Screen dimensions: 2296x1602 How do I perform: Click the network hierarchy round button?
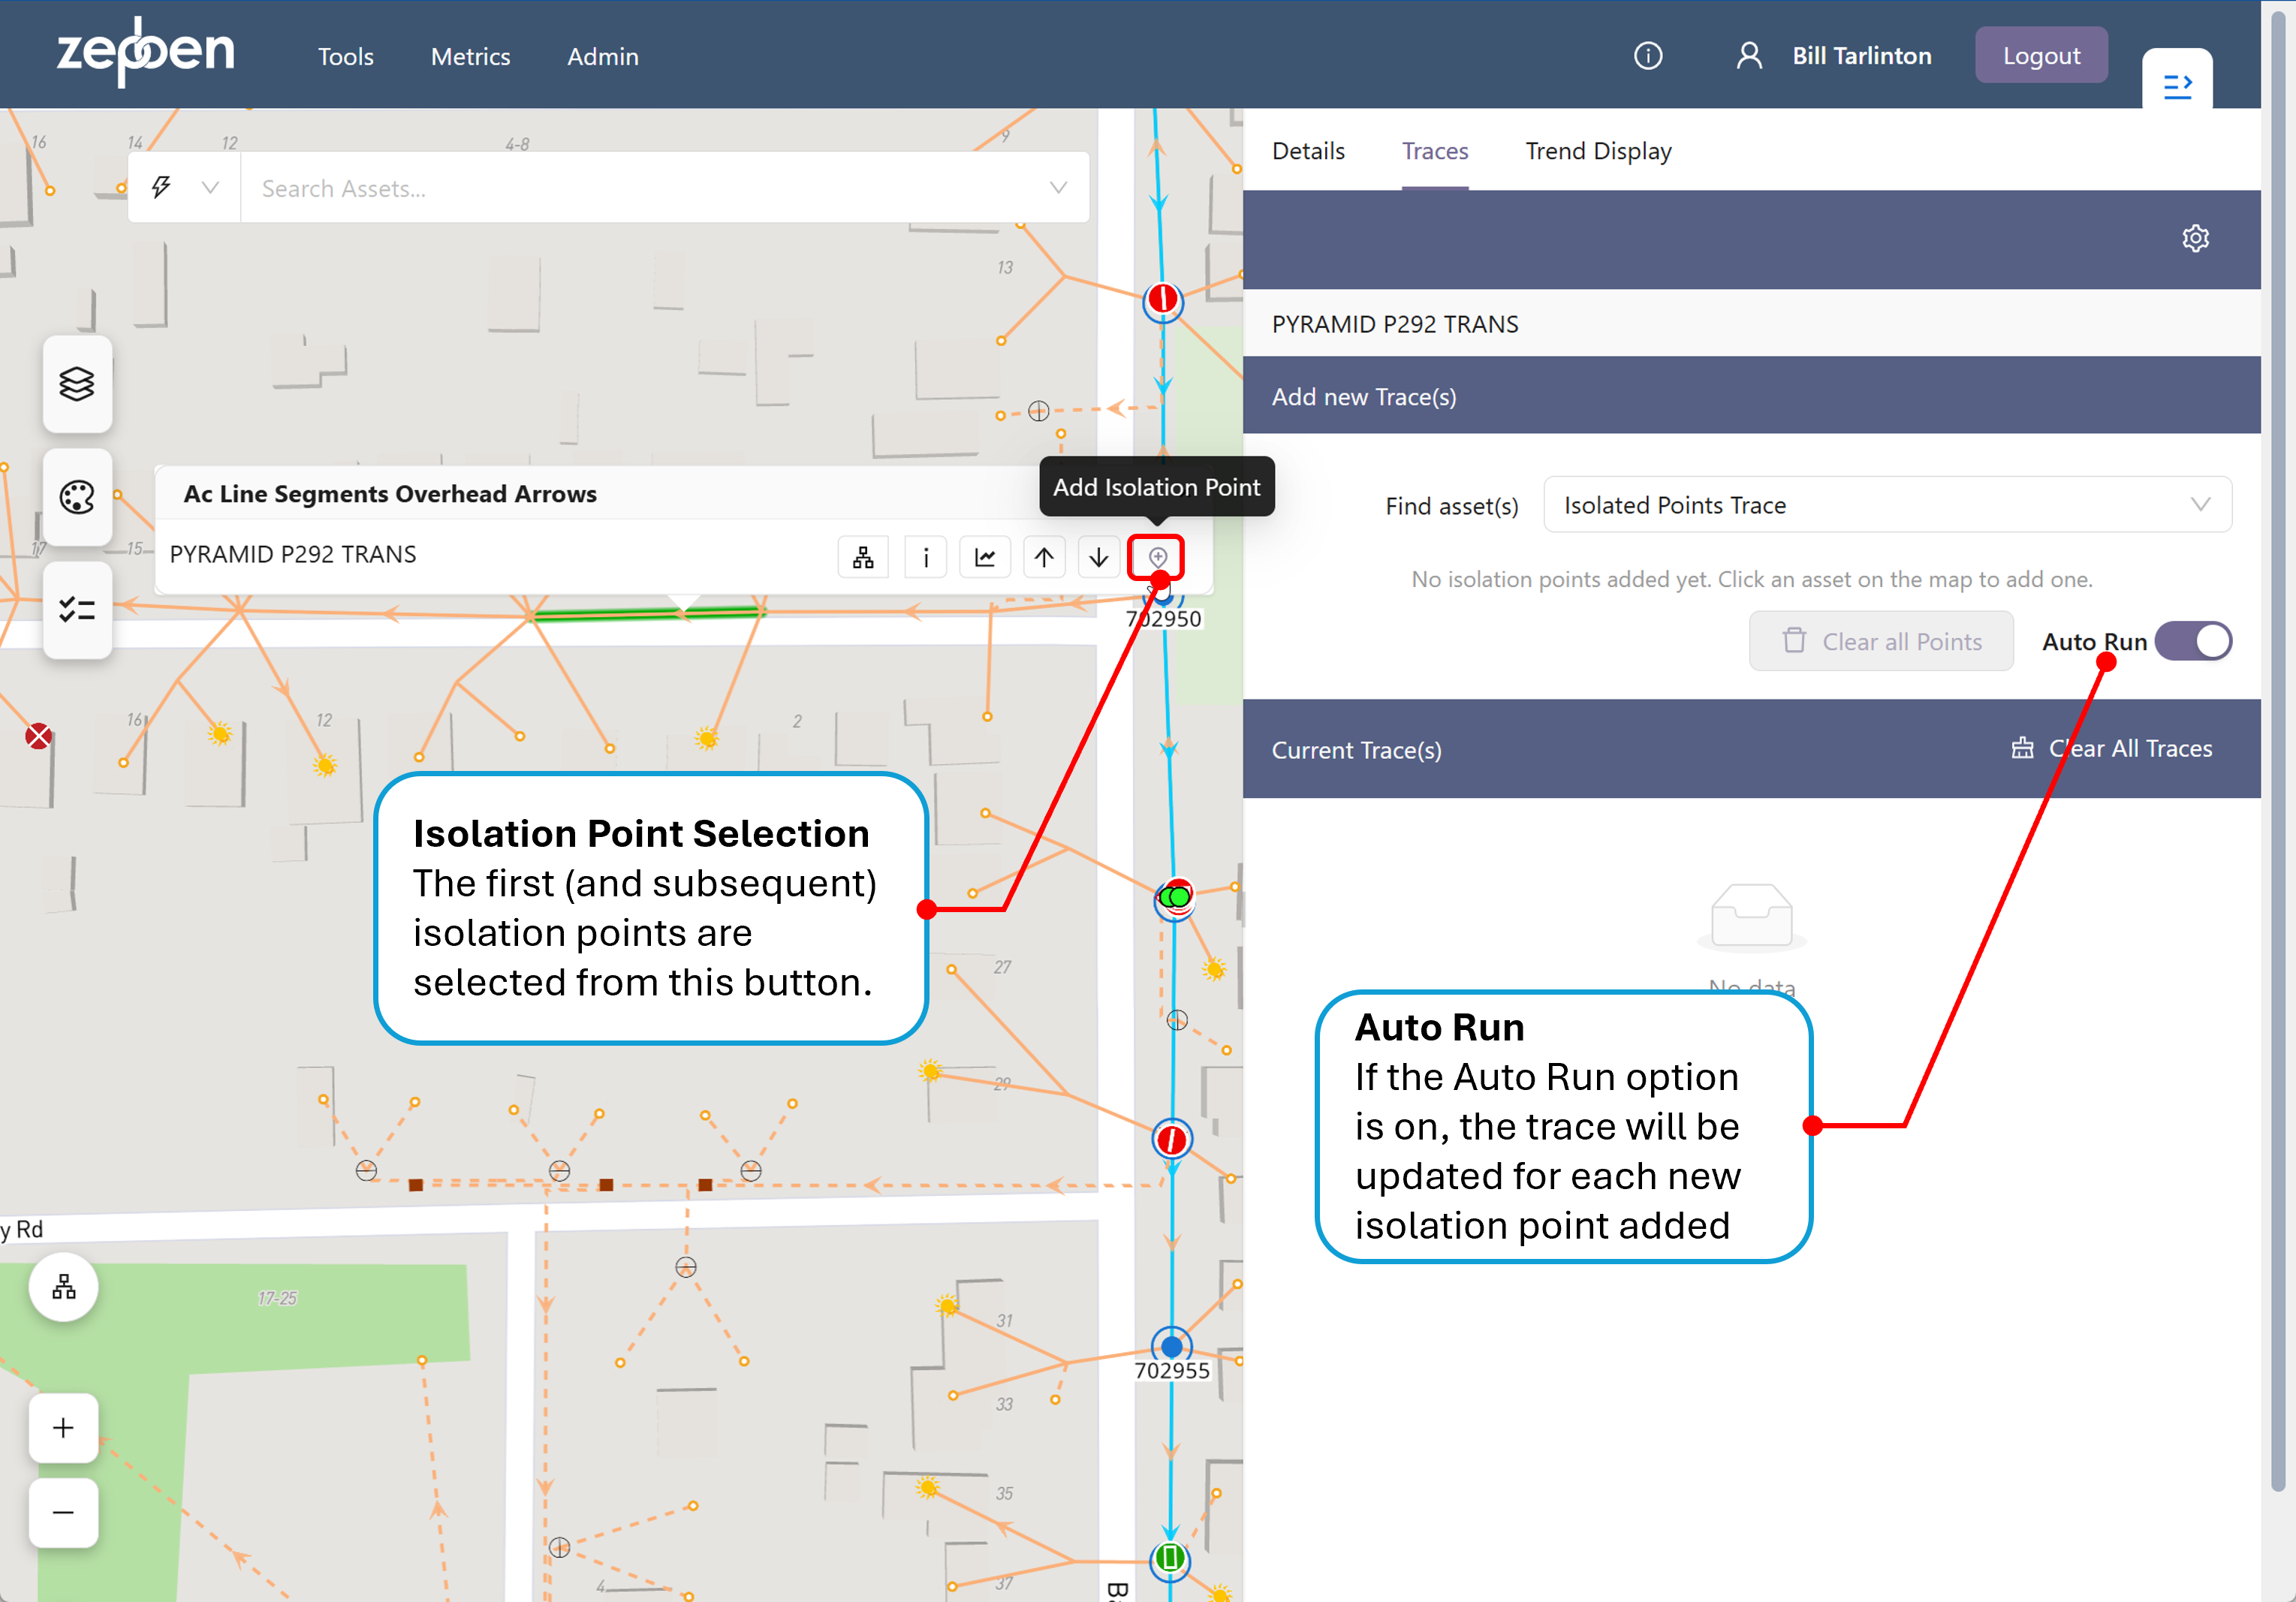(63, 1286)
